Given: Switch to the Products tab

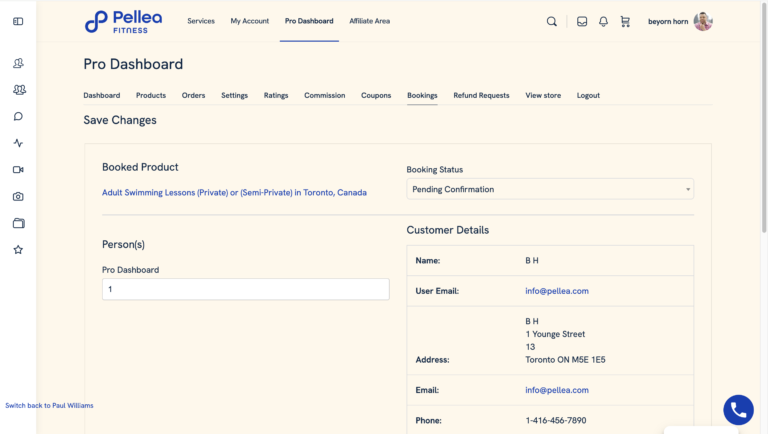Looking at the screenshot, I should [151, 96].
